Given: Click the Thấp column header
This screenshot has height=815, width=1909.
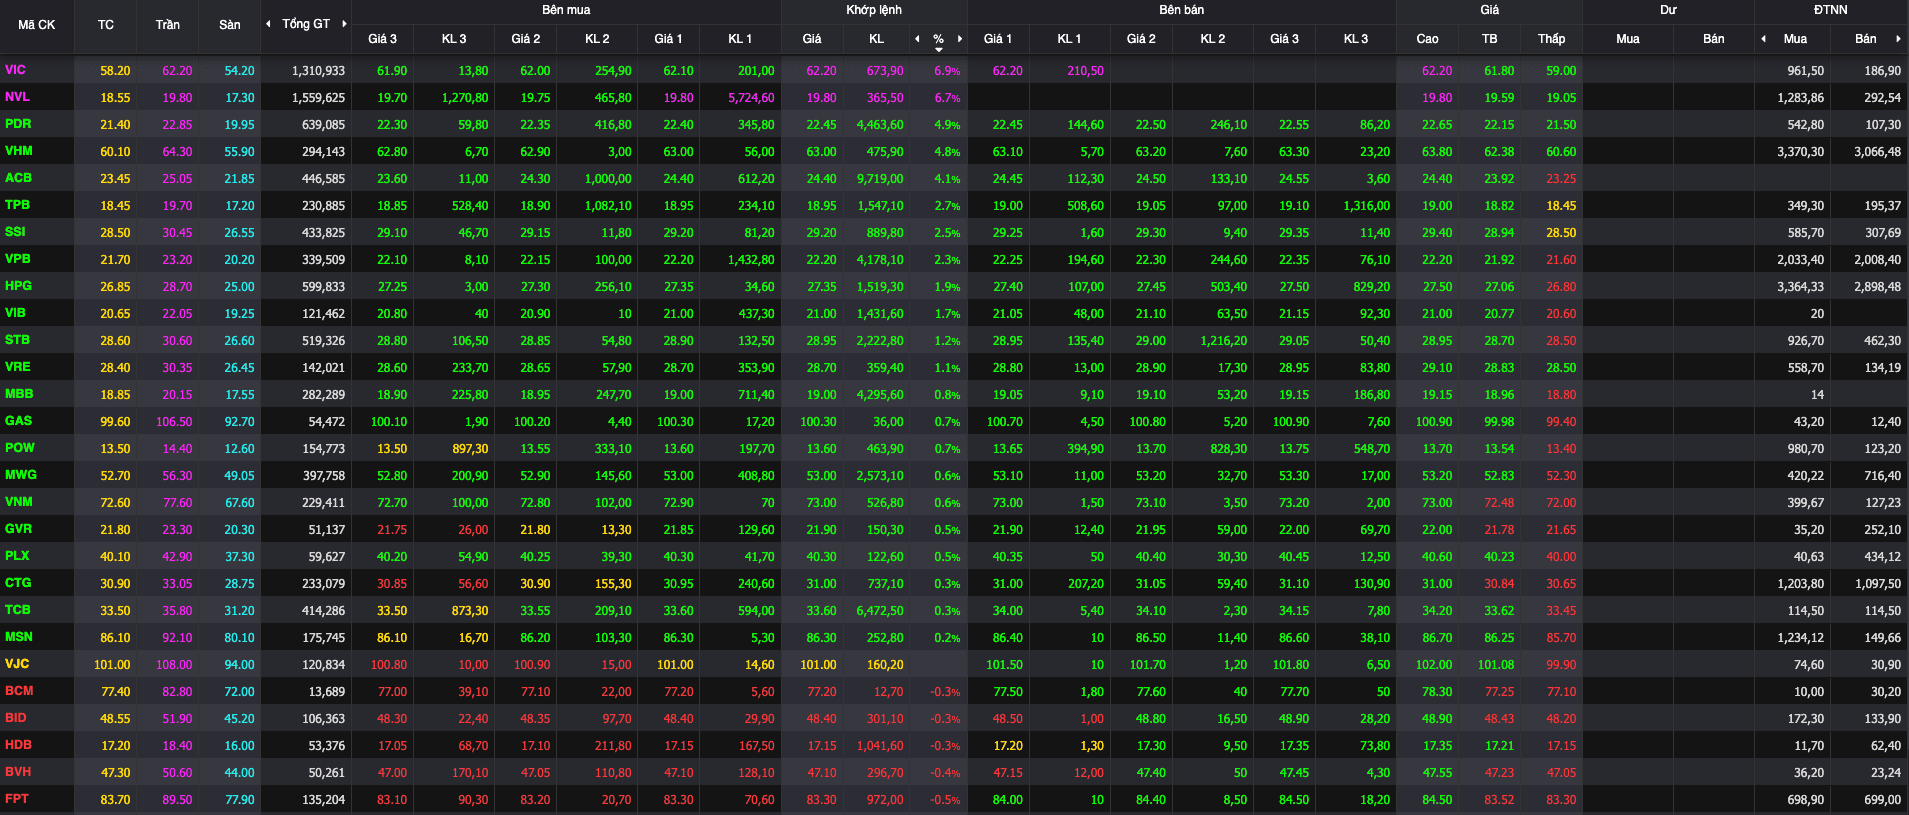Looking at the screenshot, I should 1552,39.
